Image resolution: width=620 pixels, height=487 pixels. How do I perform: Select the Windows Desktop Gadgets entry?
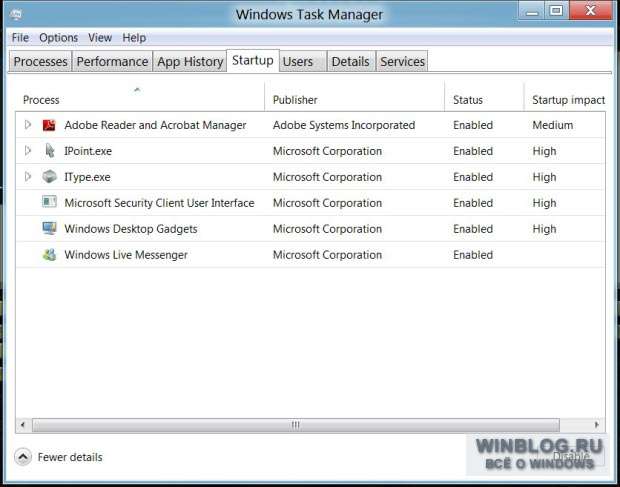tap(131, 229)
